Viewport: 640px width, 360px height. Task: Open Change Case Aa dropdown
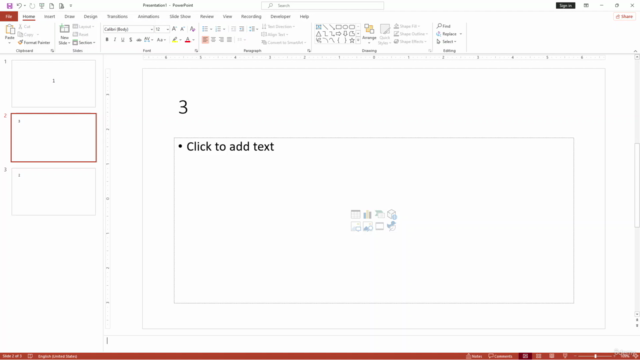(x=161, y=40)
